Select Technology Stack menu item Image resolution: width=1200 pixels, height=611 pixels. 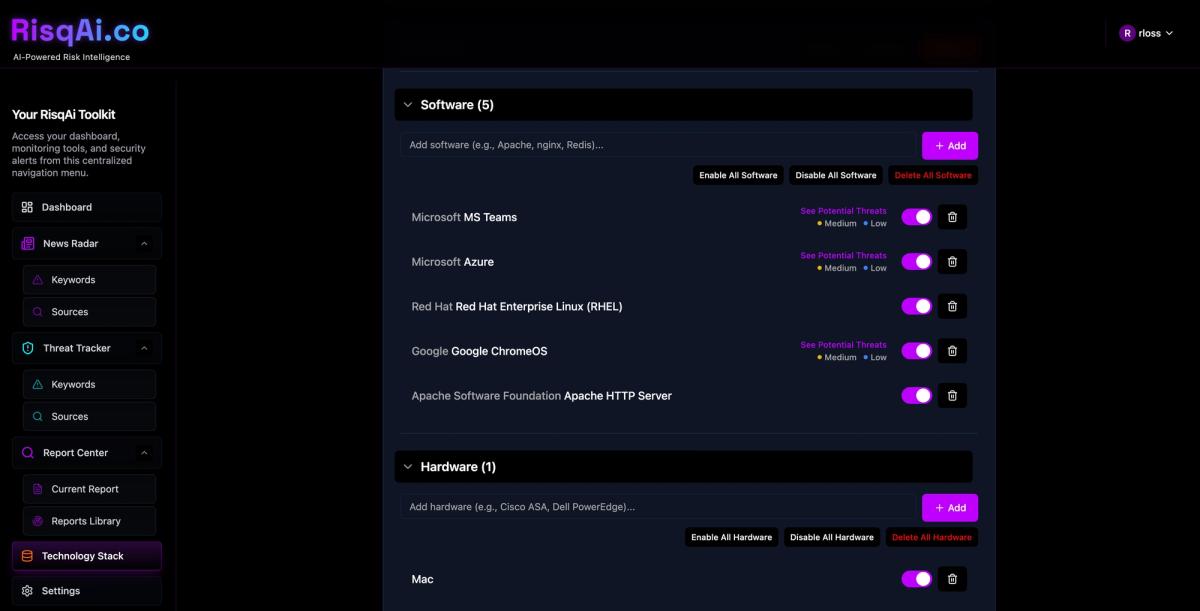(x=87, y=556)
